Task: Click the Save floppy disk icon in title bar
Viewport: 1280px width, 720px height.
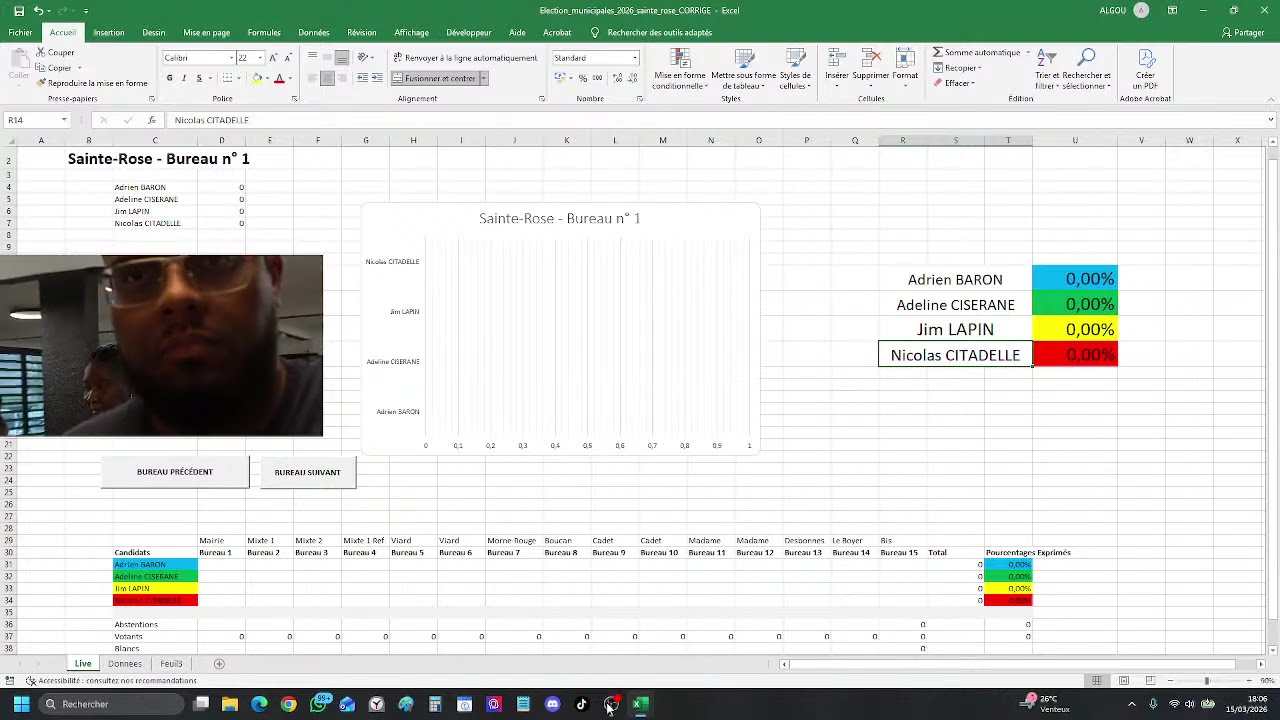Action: pos(19,11)
